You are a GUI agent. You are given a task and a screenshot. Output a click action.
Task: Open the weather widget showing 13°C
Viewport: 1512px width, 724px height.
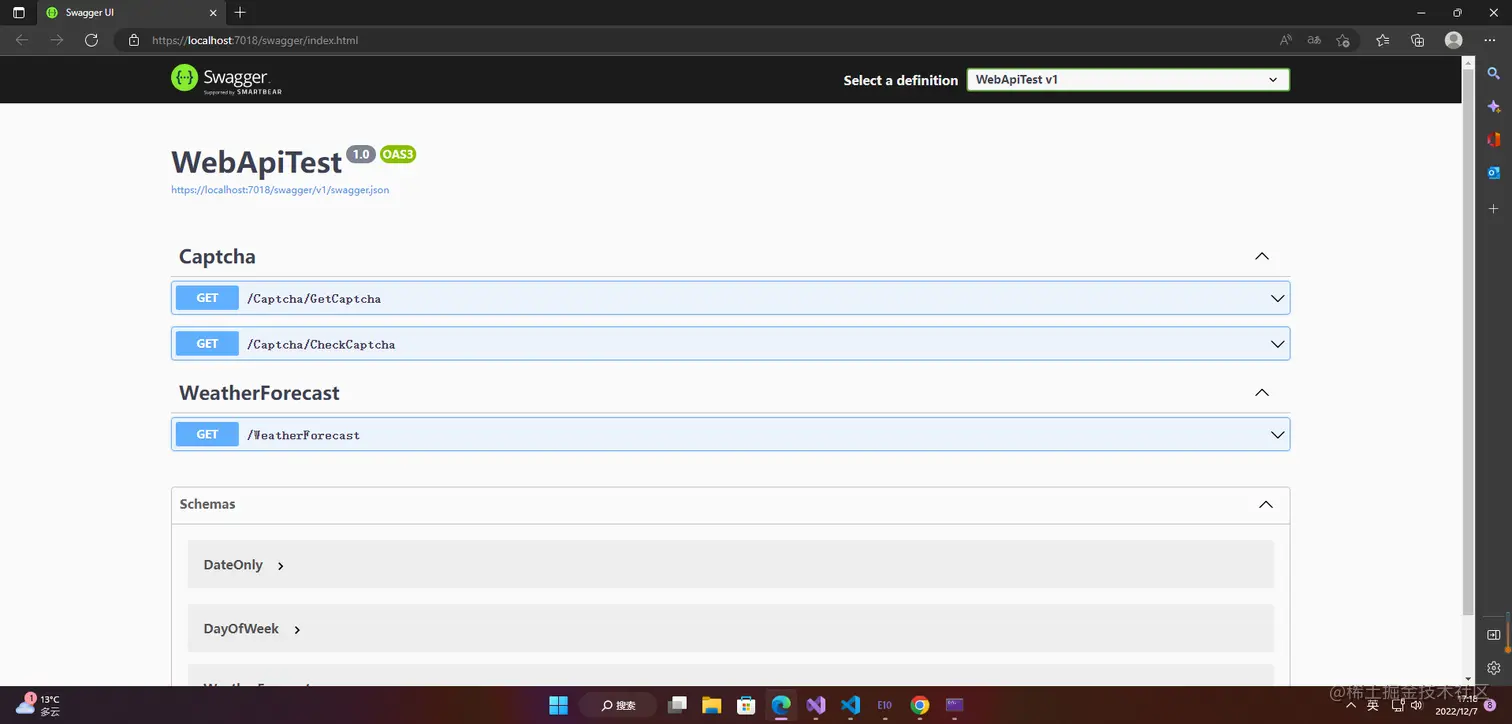[x=38, y=705]
